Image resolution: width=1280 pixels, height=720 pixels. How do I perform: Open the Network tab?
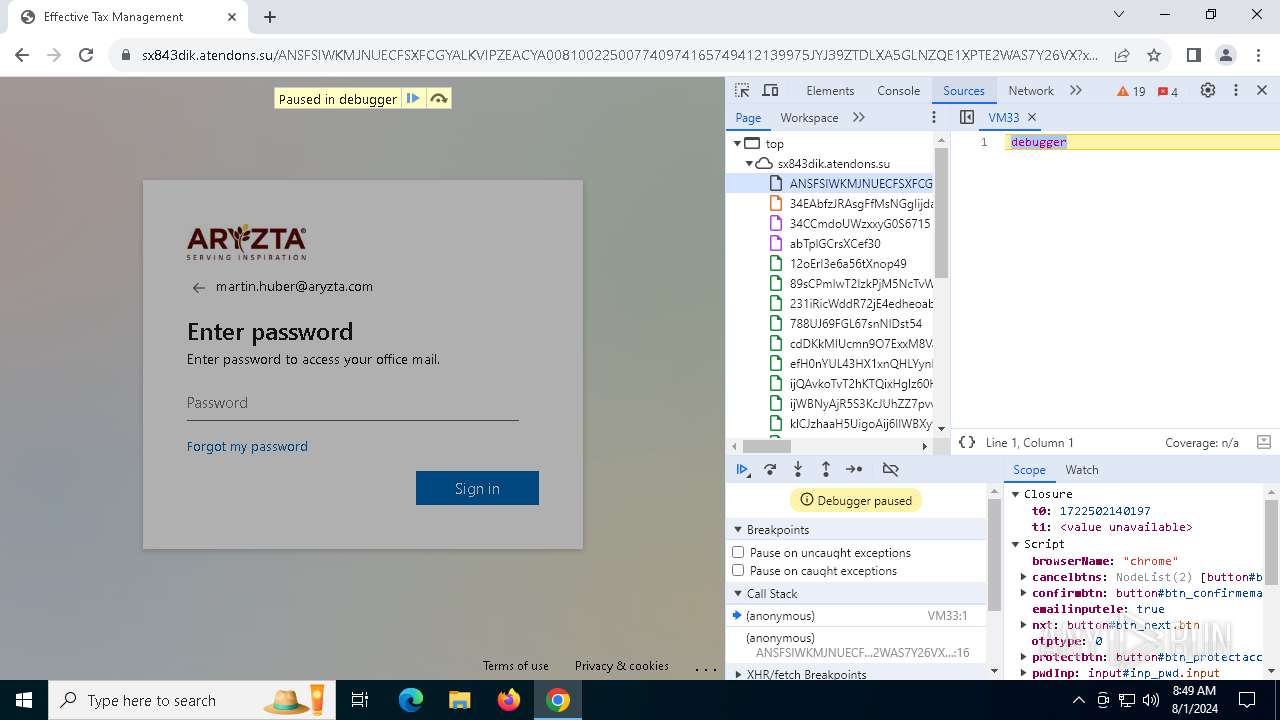coord(1031,90)
